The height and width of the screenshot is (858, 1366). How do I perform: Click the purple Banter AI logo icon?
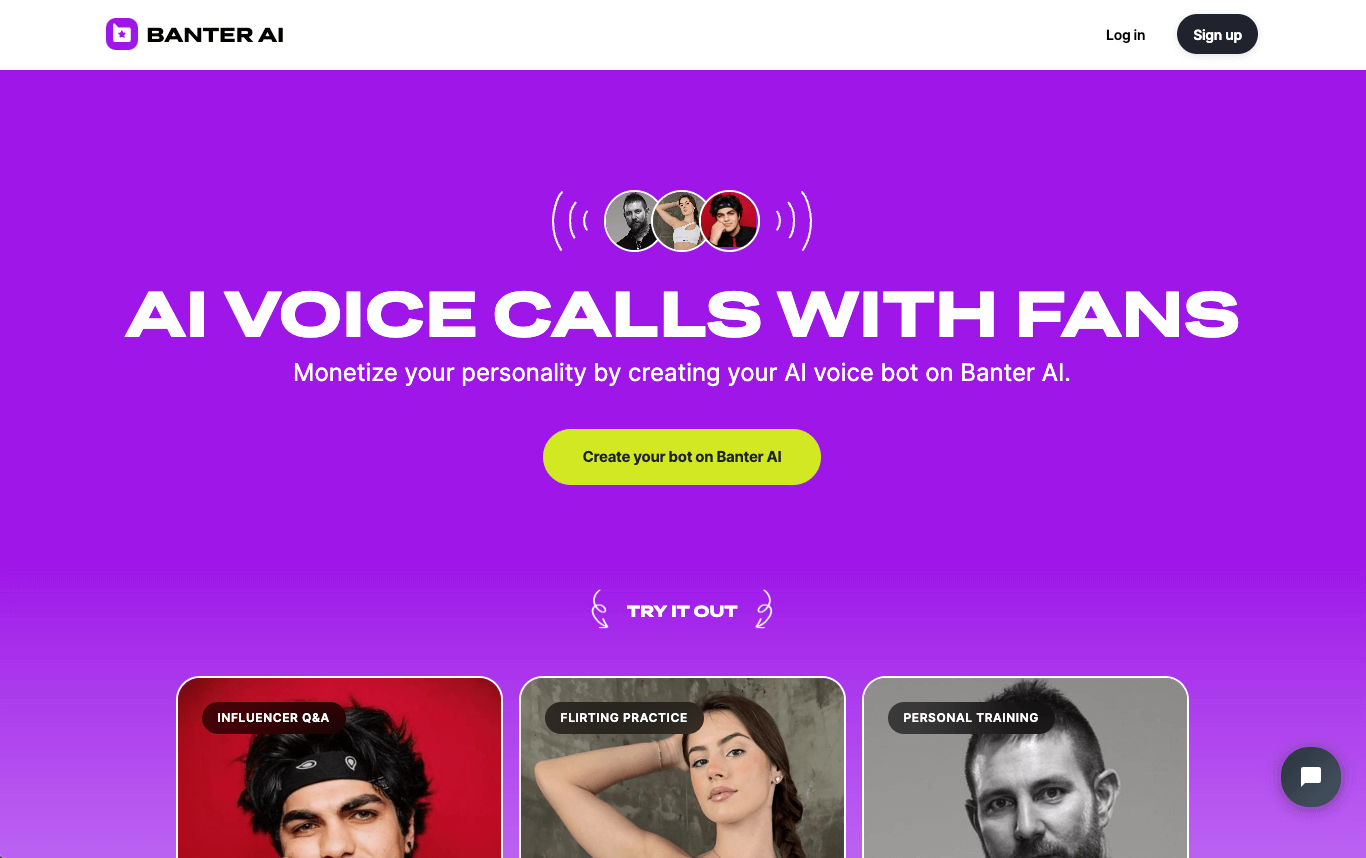pos(122,34)
